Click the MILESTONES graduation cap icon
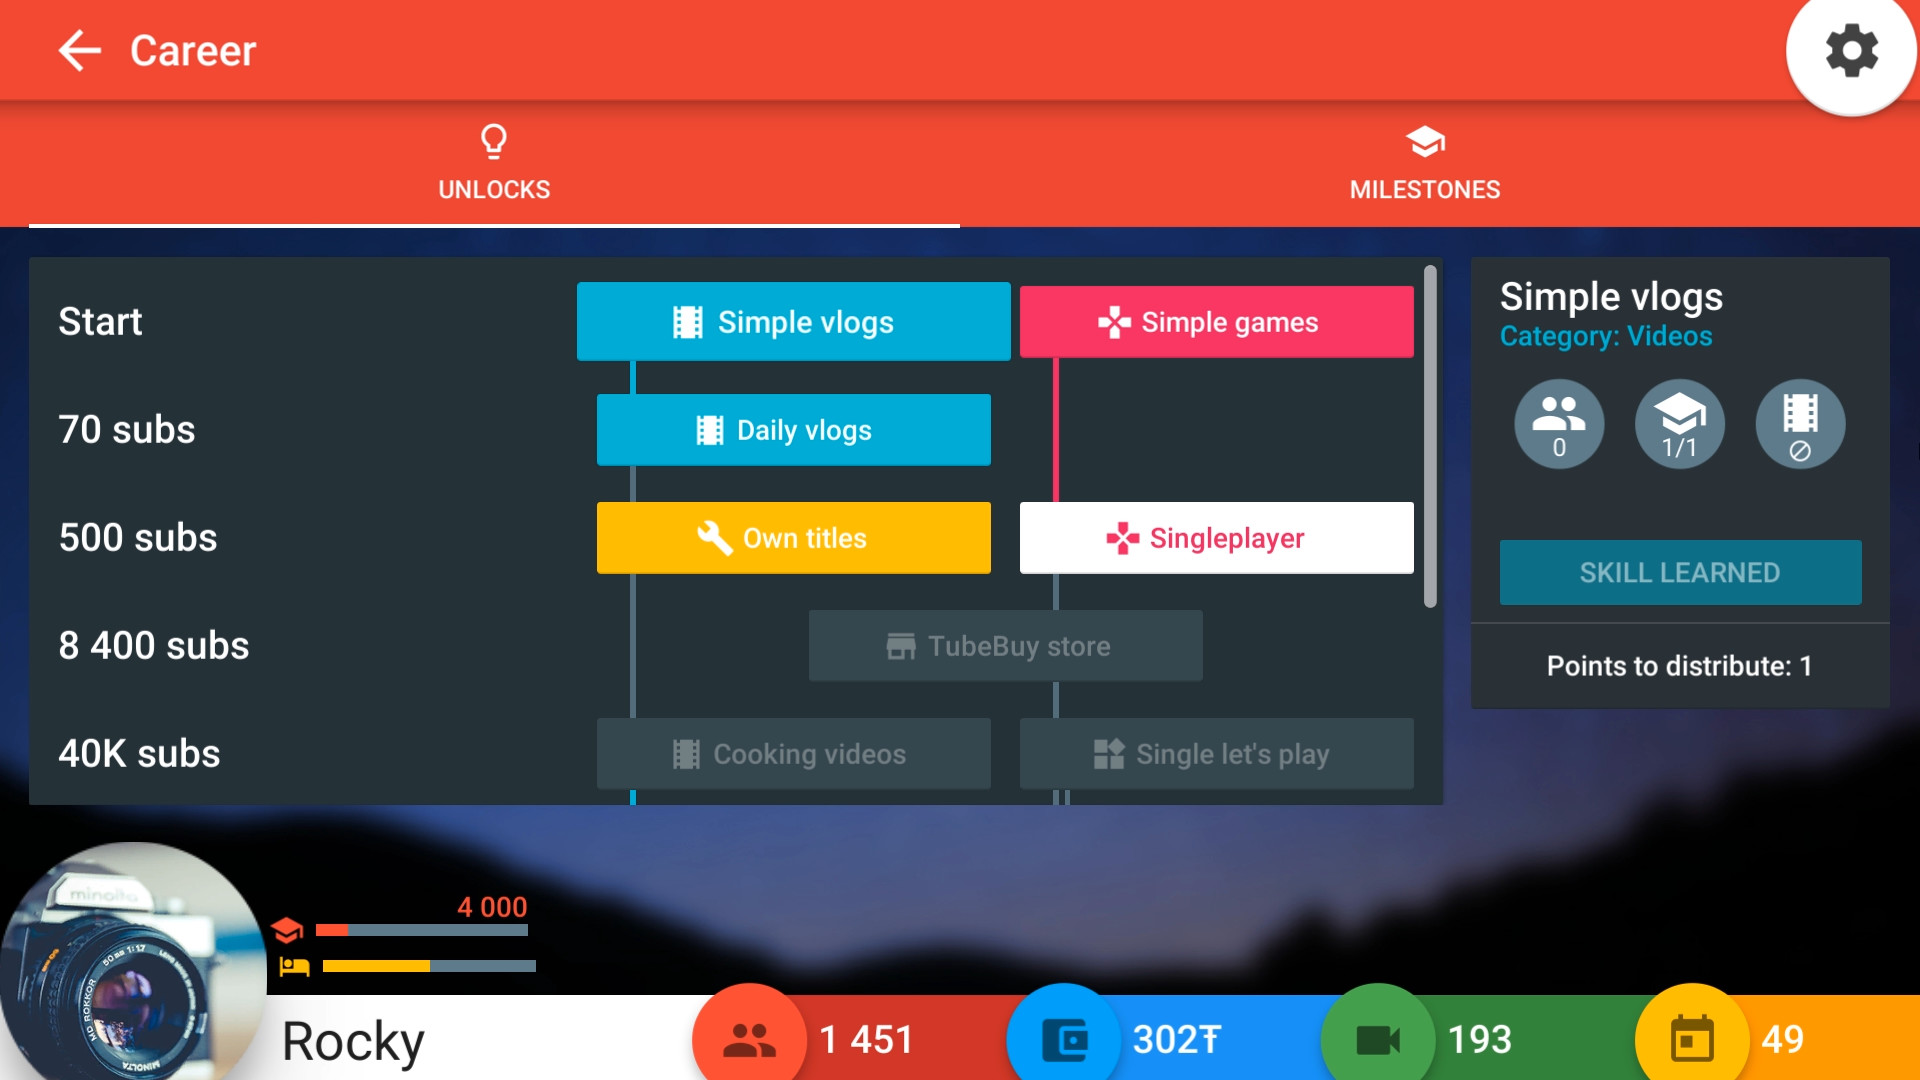 click(1424, 142)
